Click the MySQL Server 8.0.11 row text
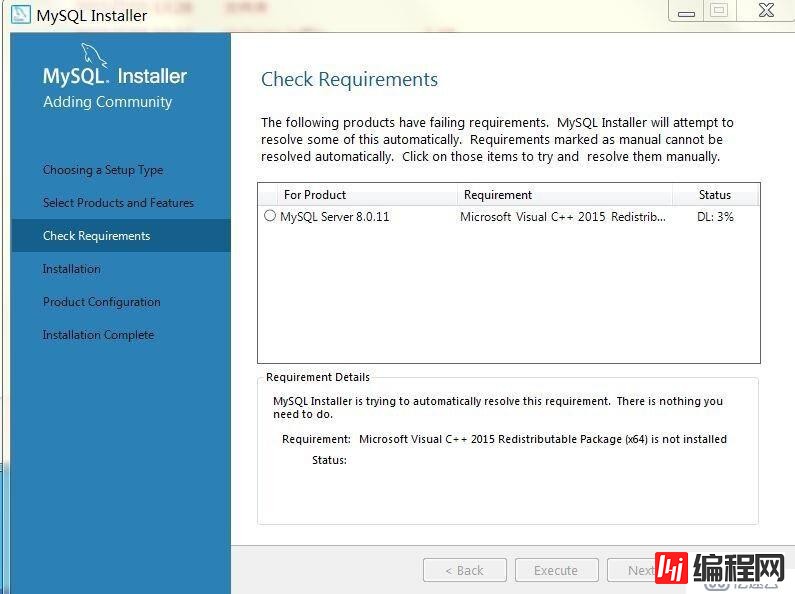This screenshot has height=594, width=795. [x=335, y=217]
